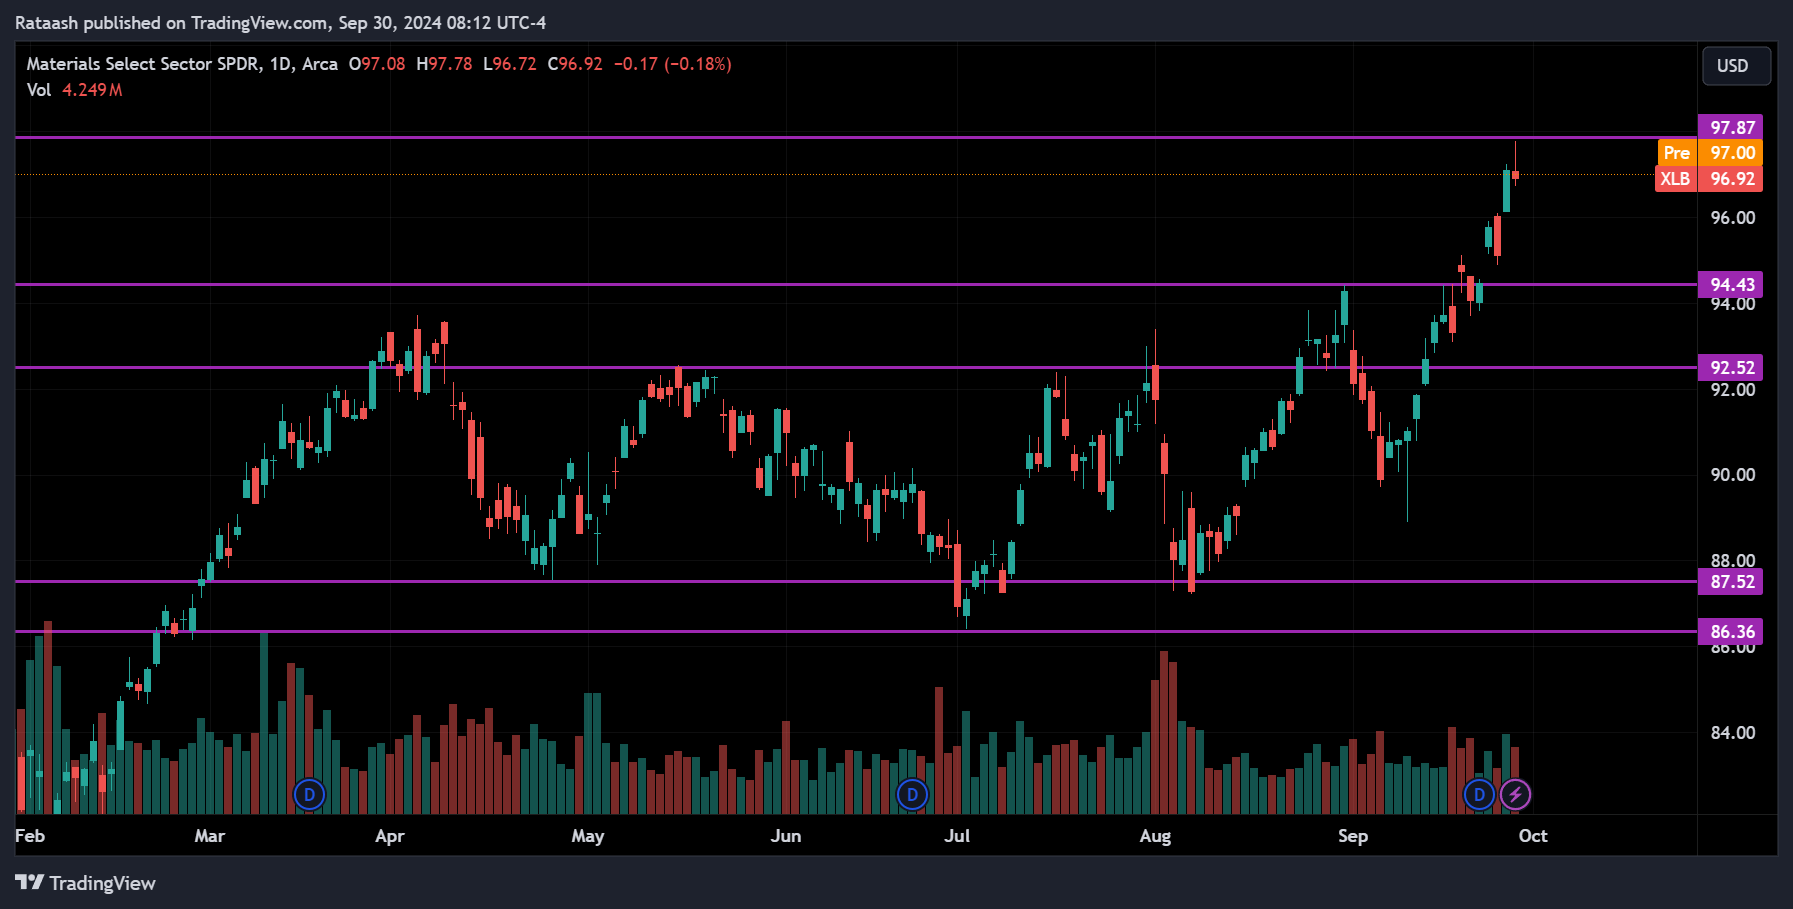Click the 87.52 horizontal line price label
Image resolution: width=1793 pixels, height=909 pixels.
pyautogui.click(x=1731, y=581)
